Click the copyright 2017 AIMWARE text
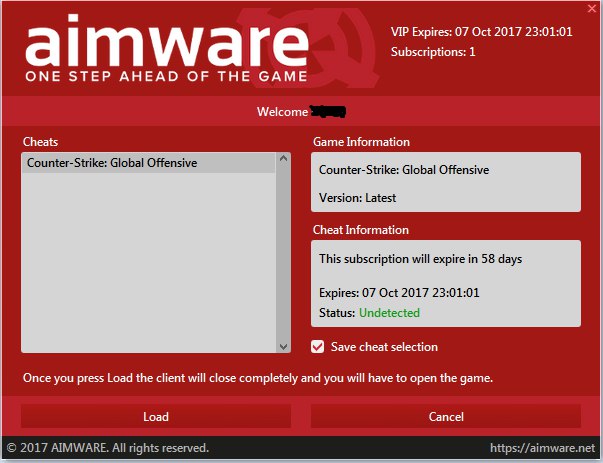The image size is (603, 463). pyautogui.click(x=108, y=448)
